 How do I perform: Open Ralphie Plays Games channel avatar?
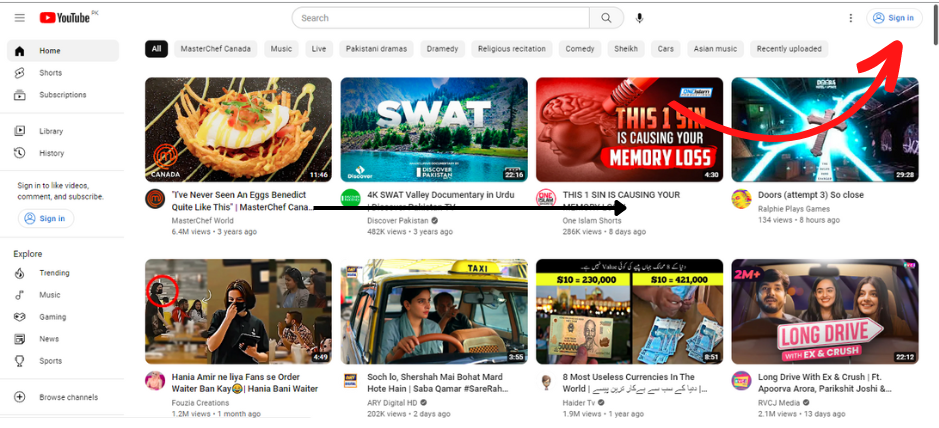741,199
